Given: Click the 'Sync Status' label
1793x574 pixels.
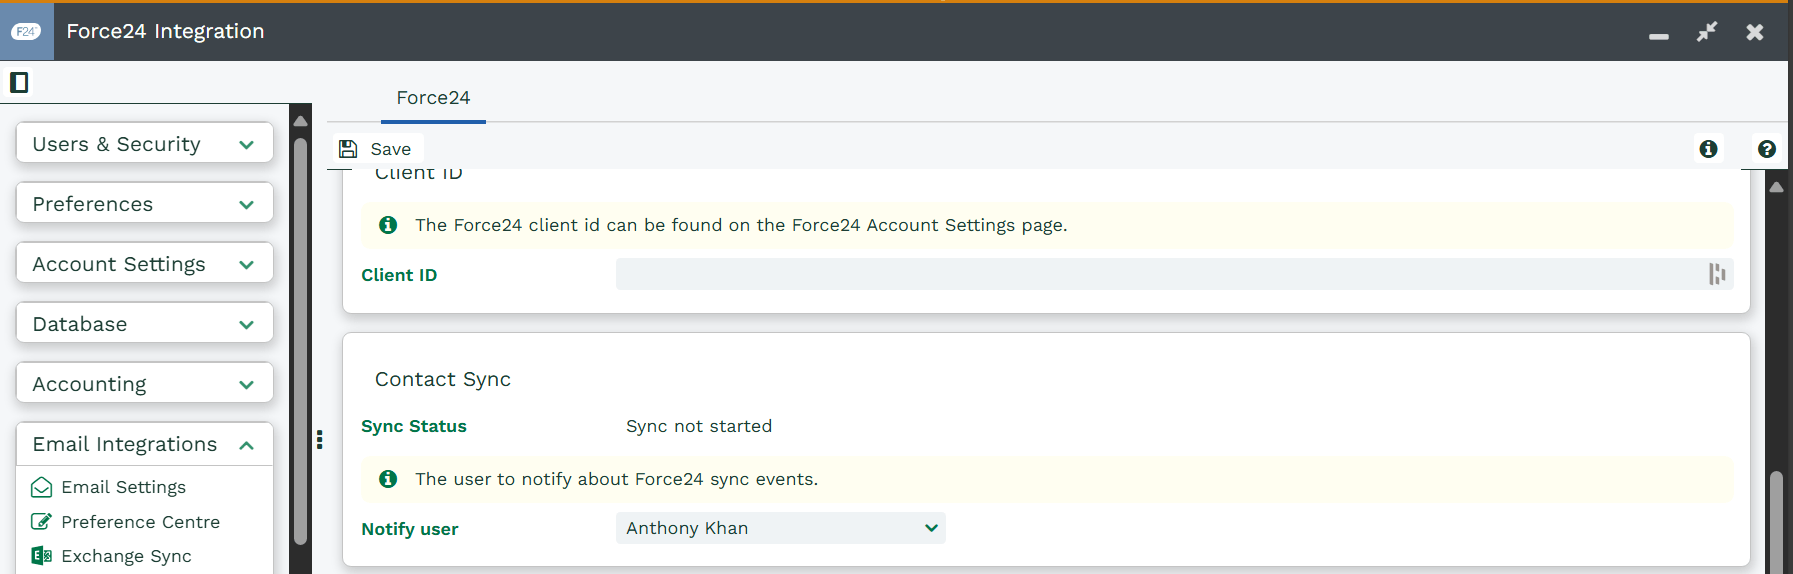Looking at the screenshot, I should click(x=414, y=426).
